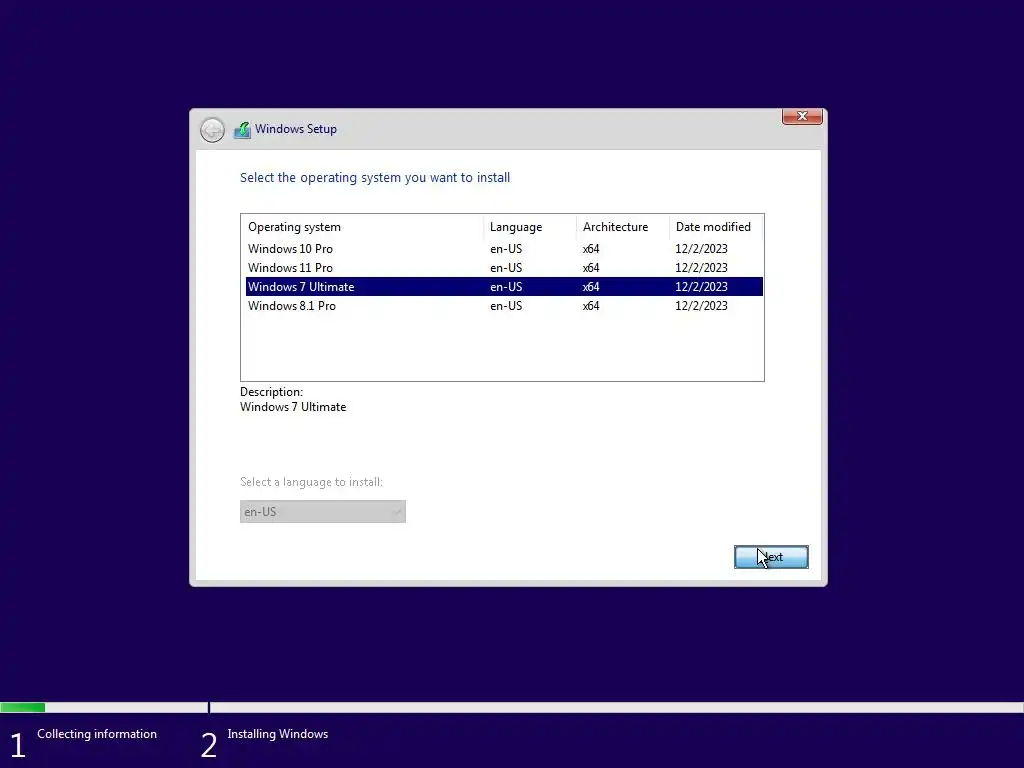The height and width of the screenshot is (768, 1024).
Task: Click Next to continue setup
Action: (771, 557)
